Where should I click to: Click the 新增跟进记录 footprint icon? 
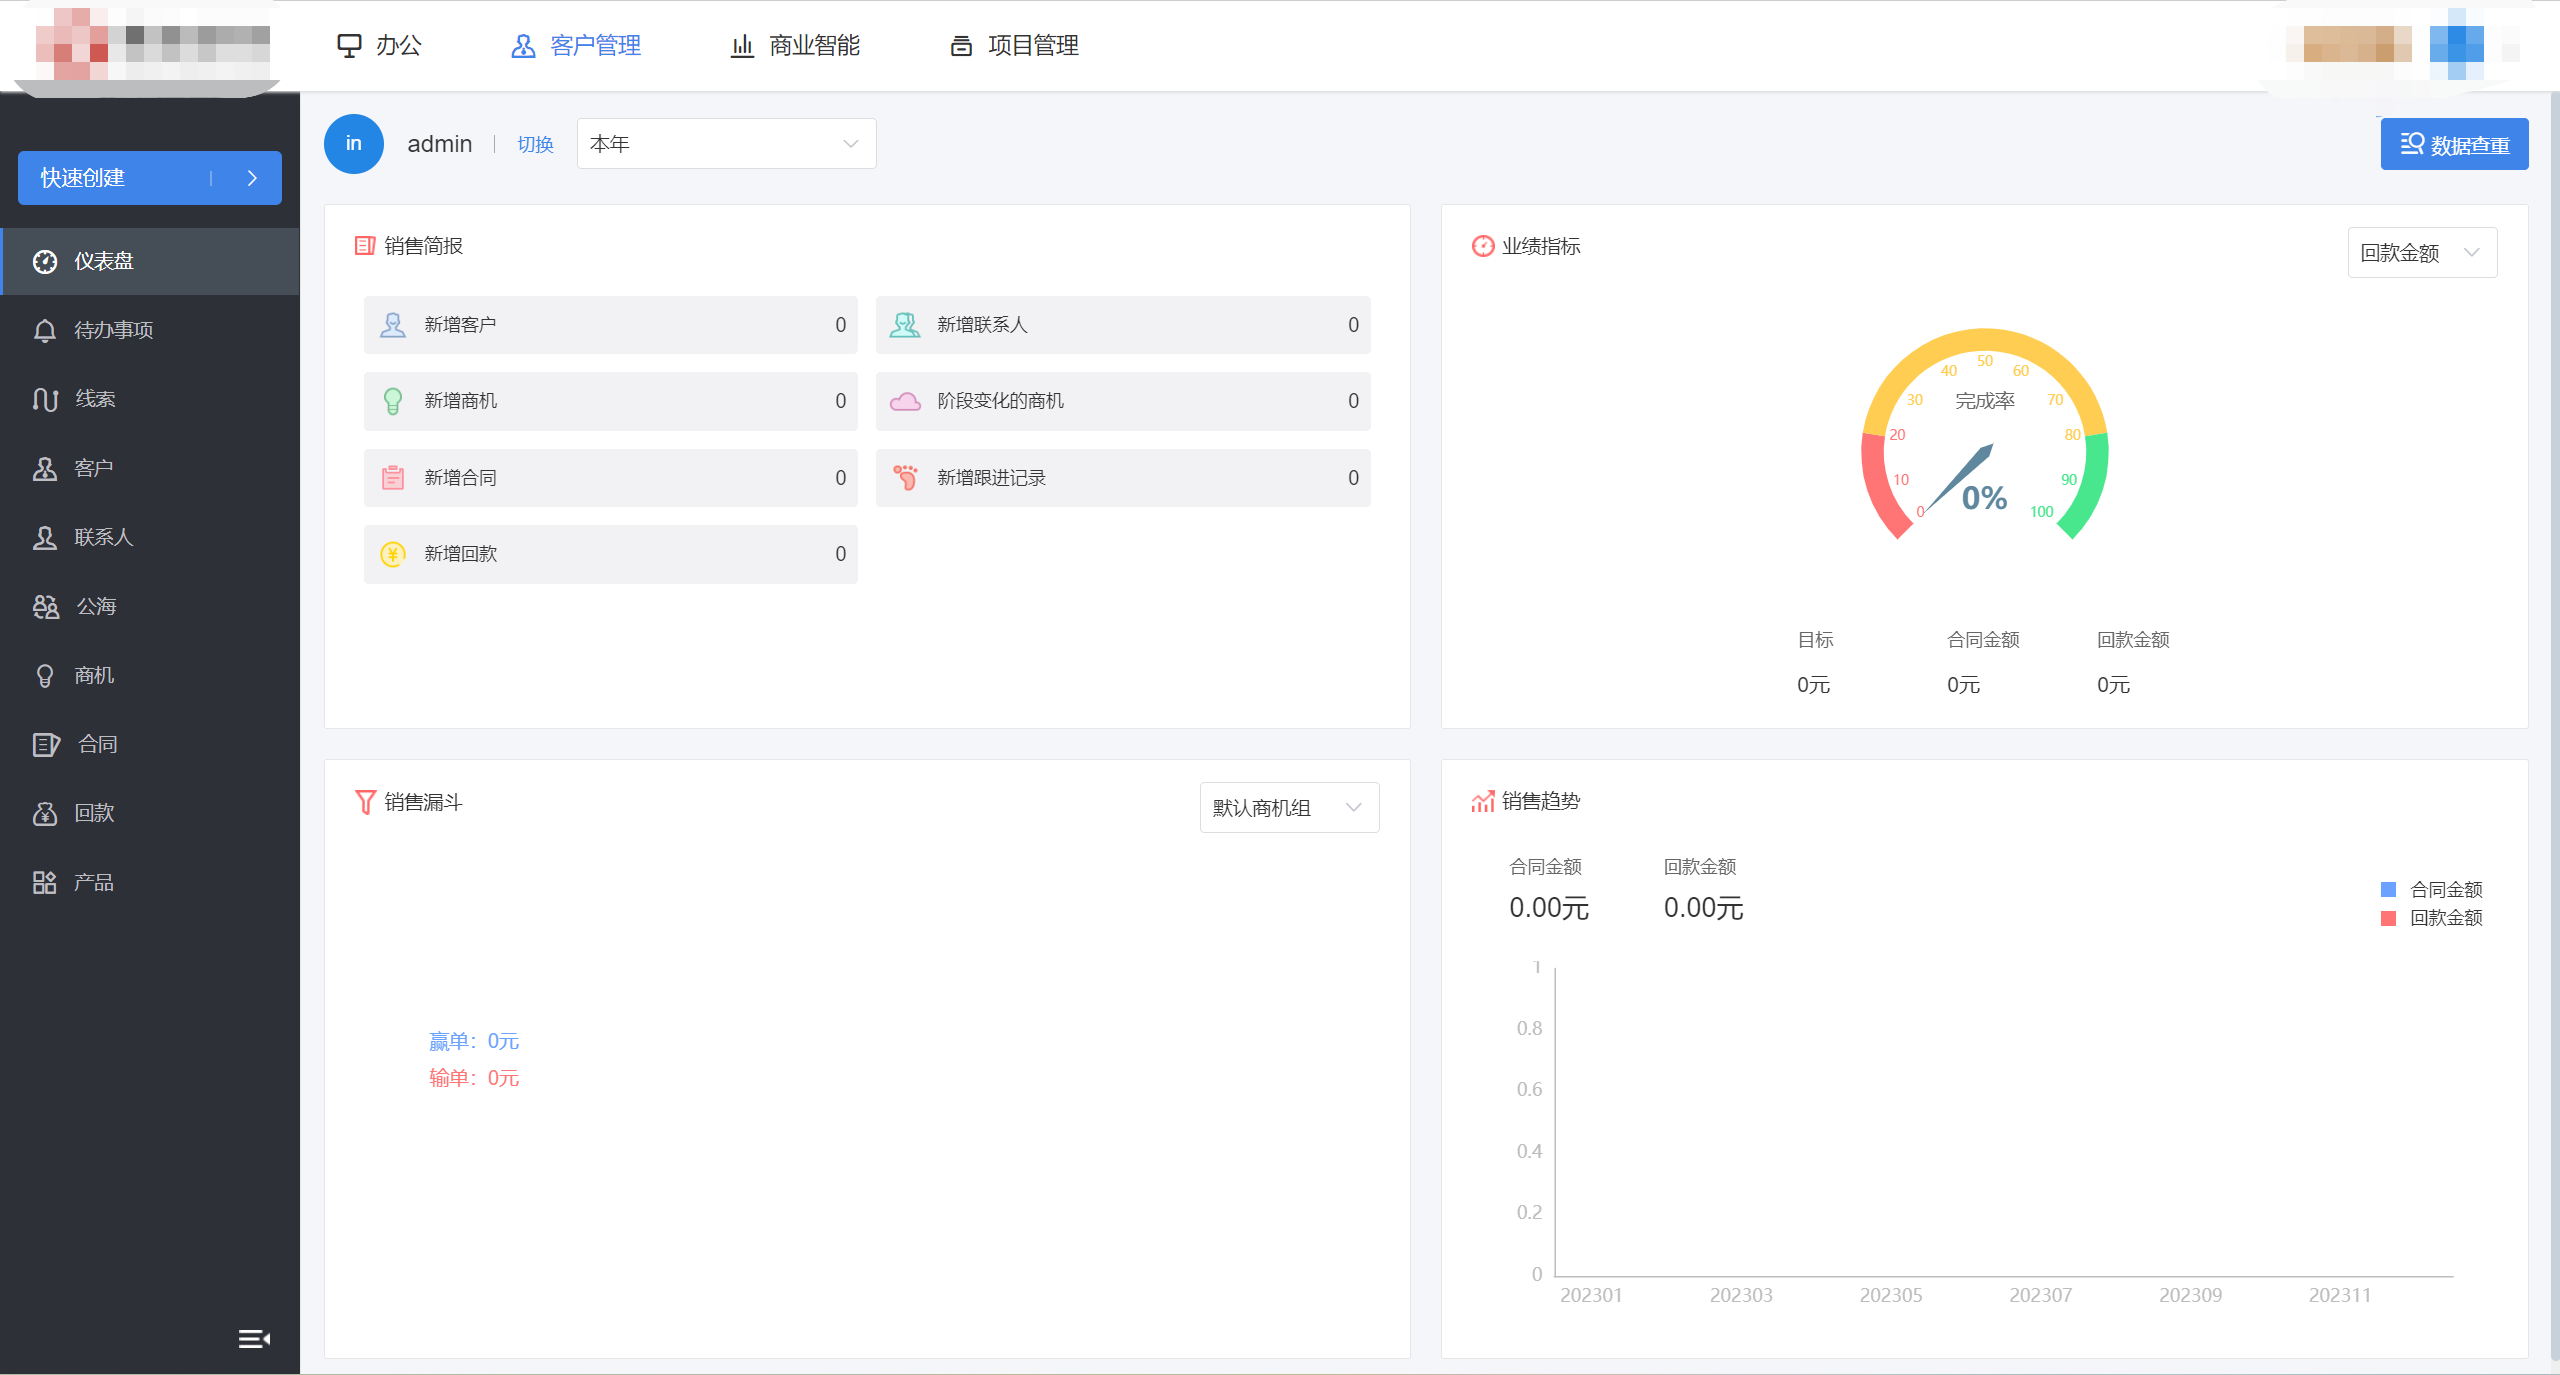pyautogui.click(x=905, y=478)
